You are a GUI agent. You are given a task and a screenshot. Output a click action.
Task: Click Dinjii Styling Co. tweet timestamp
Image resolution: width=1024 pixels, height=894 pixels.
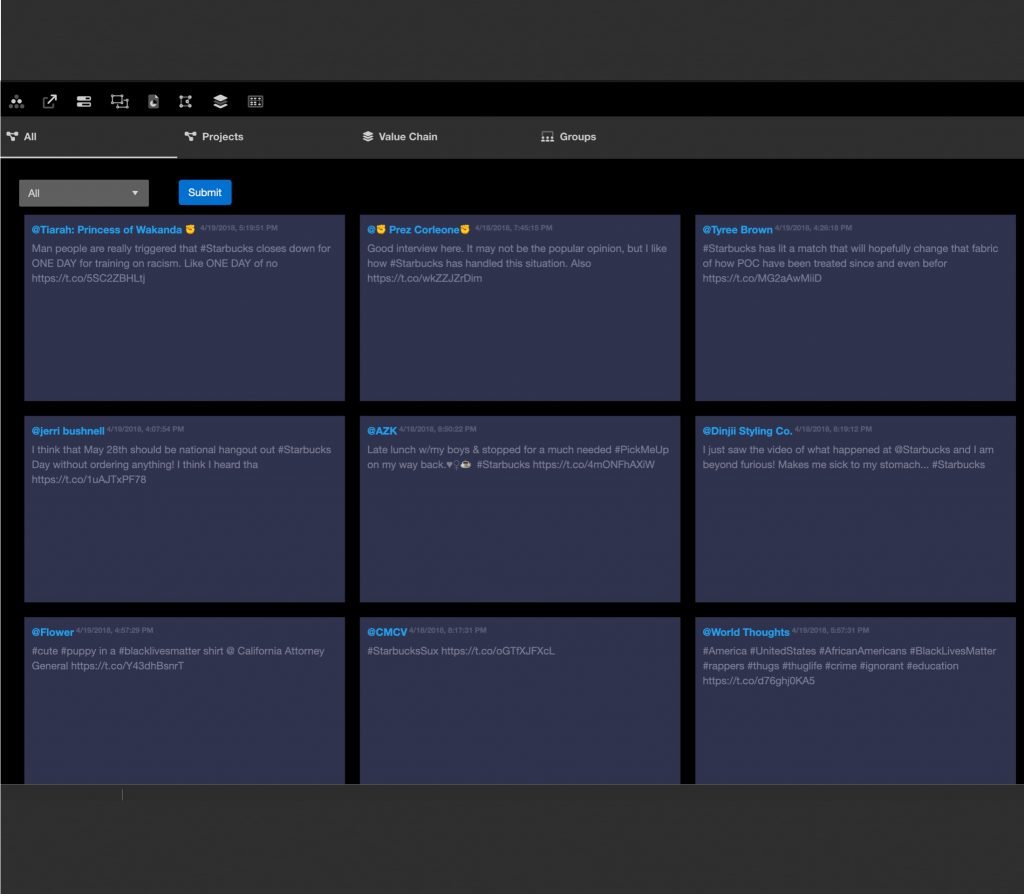833,429
